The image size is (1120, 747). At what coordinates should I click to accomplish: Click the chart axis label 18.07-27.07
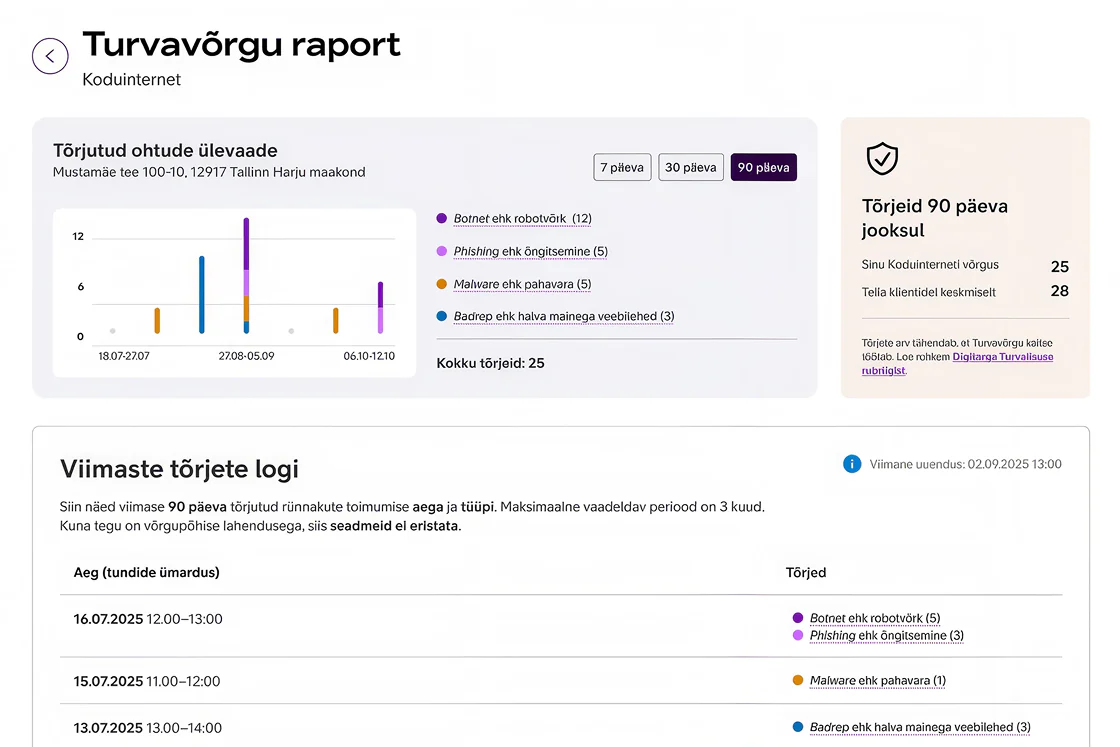coord(124,356)
